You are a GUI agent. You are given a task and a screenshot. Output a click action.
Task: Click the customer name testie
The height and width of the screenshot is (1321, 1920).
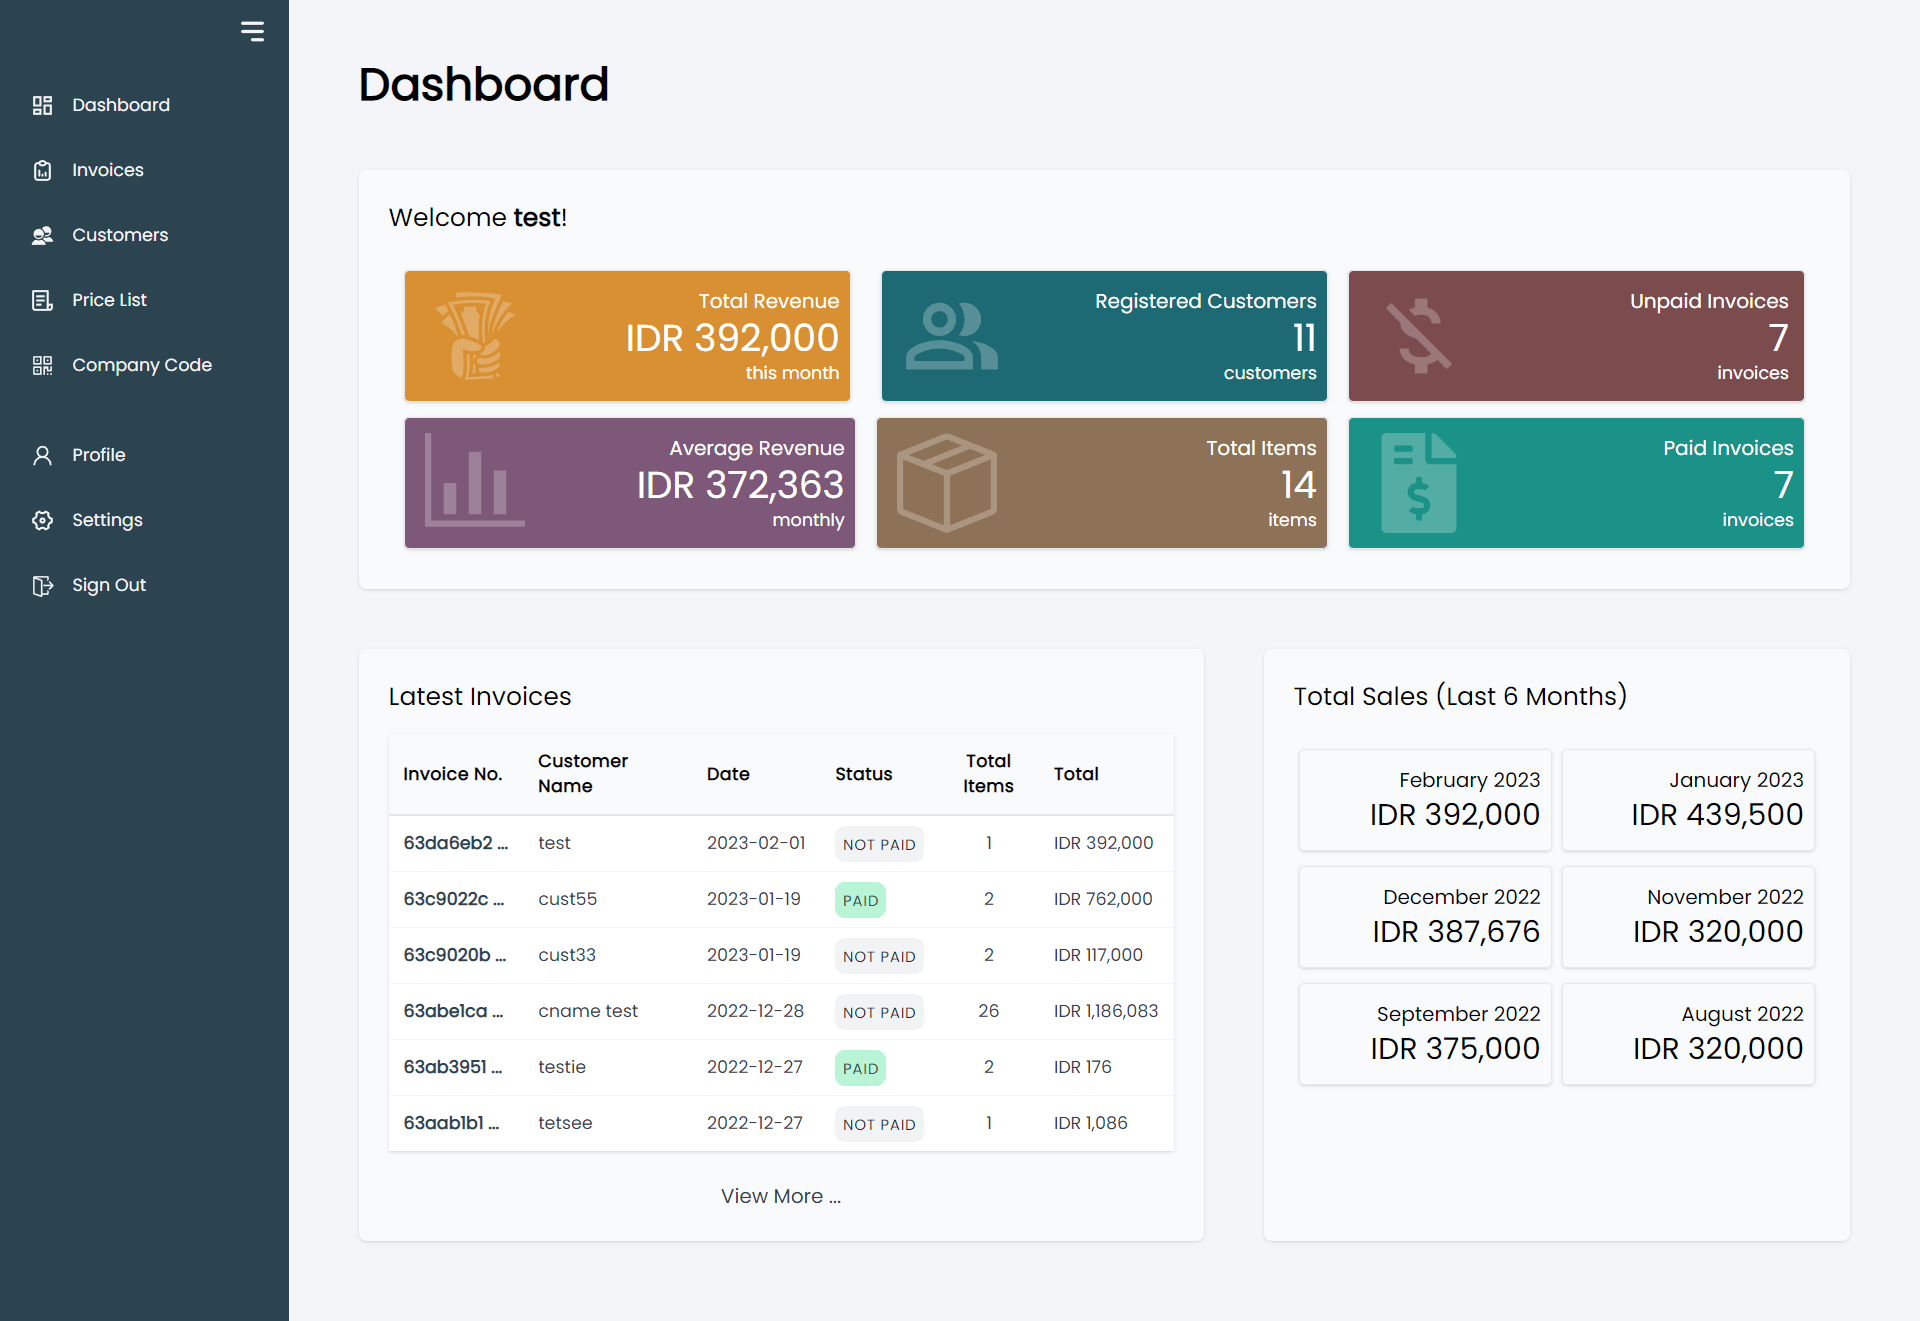pos(562,1067)
